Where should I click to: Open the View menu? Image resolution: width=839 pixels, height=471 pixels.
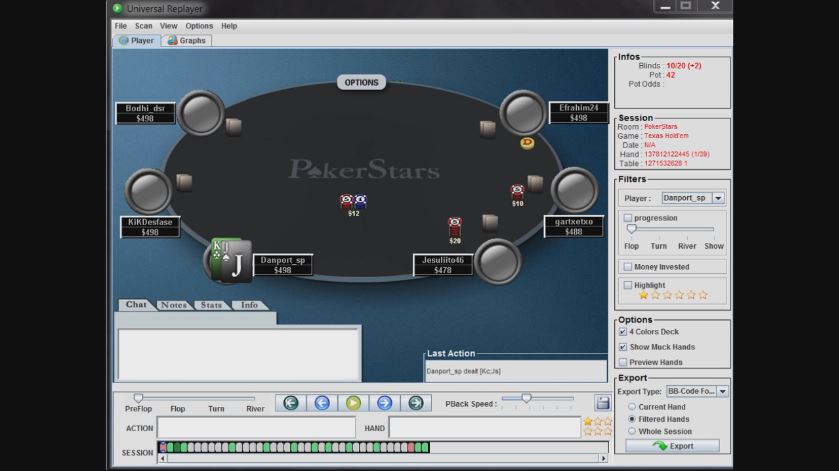tap(168, 26)
